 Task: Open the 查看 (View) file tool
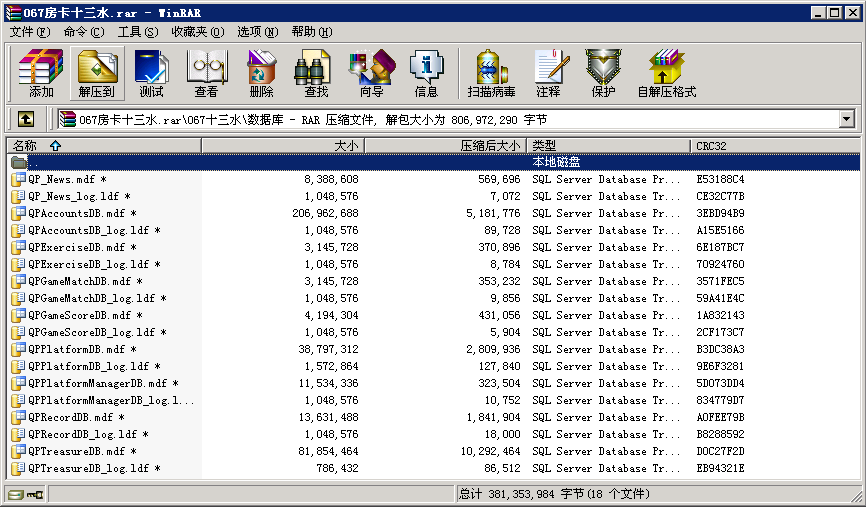click(x=206, y=73)
